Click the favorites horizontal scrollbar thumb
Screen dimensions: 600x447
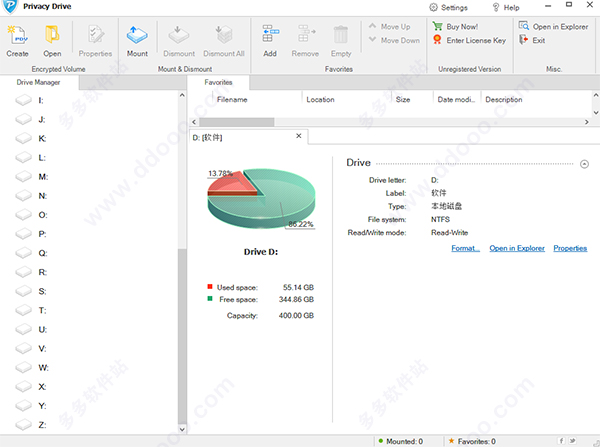point(236,122)
